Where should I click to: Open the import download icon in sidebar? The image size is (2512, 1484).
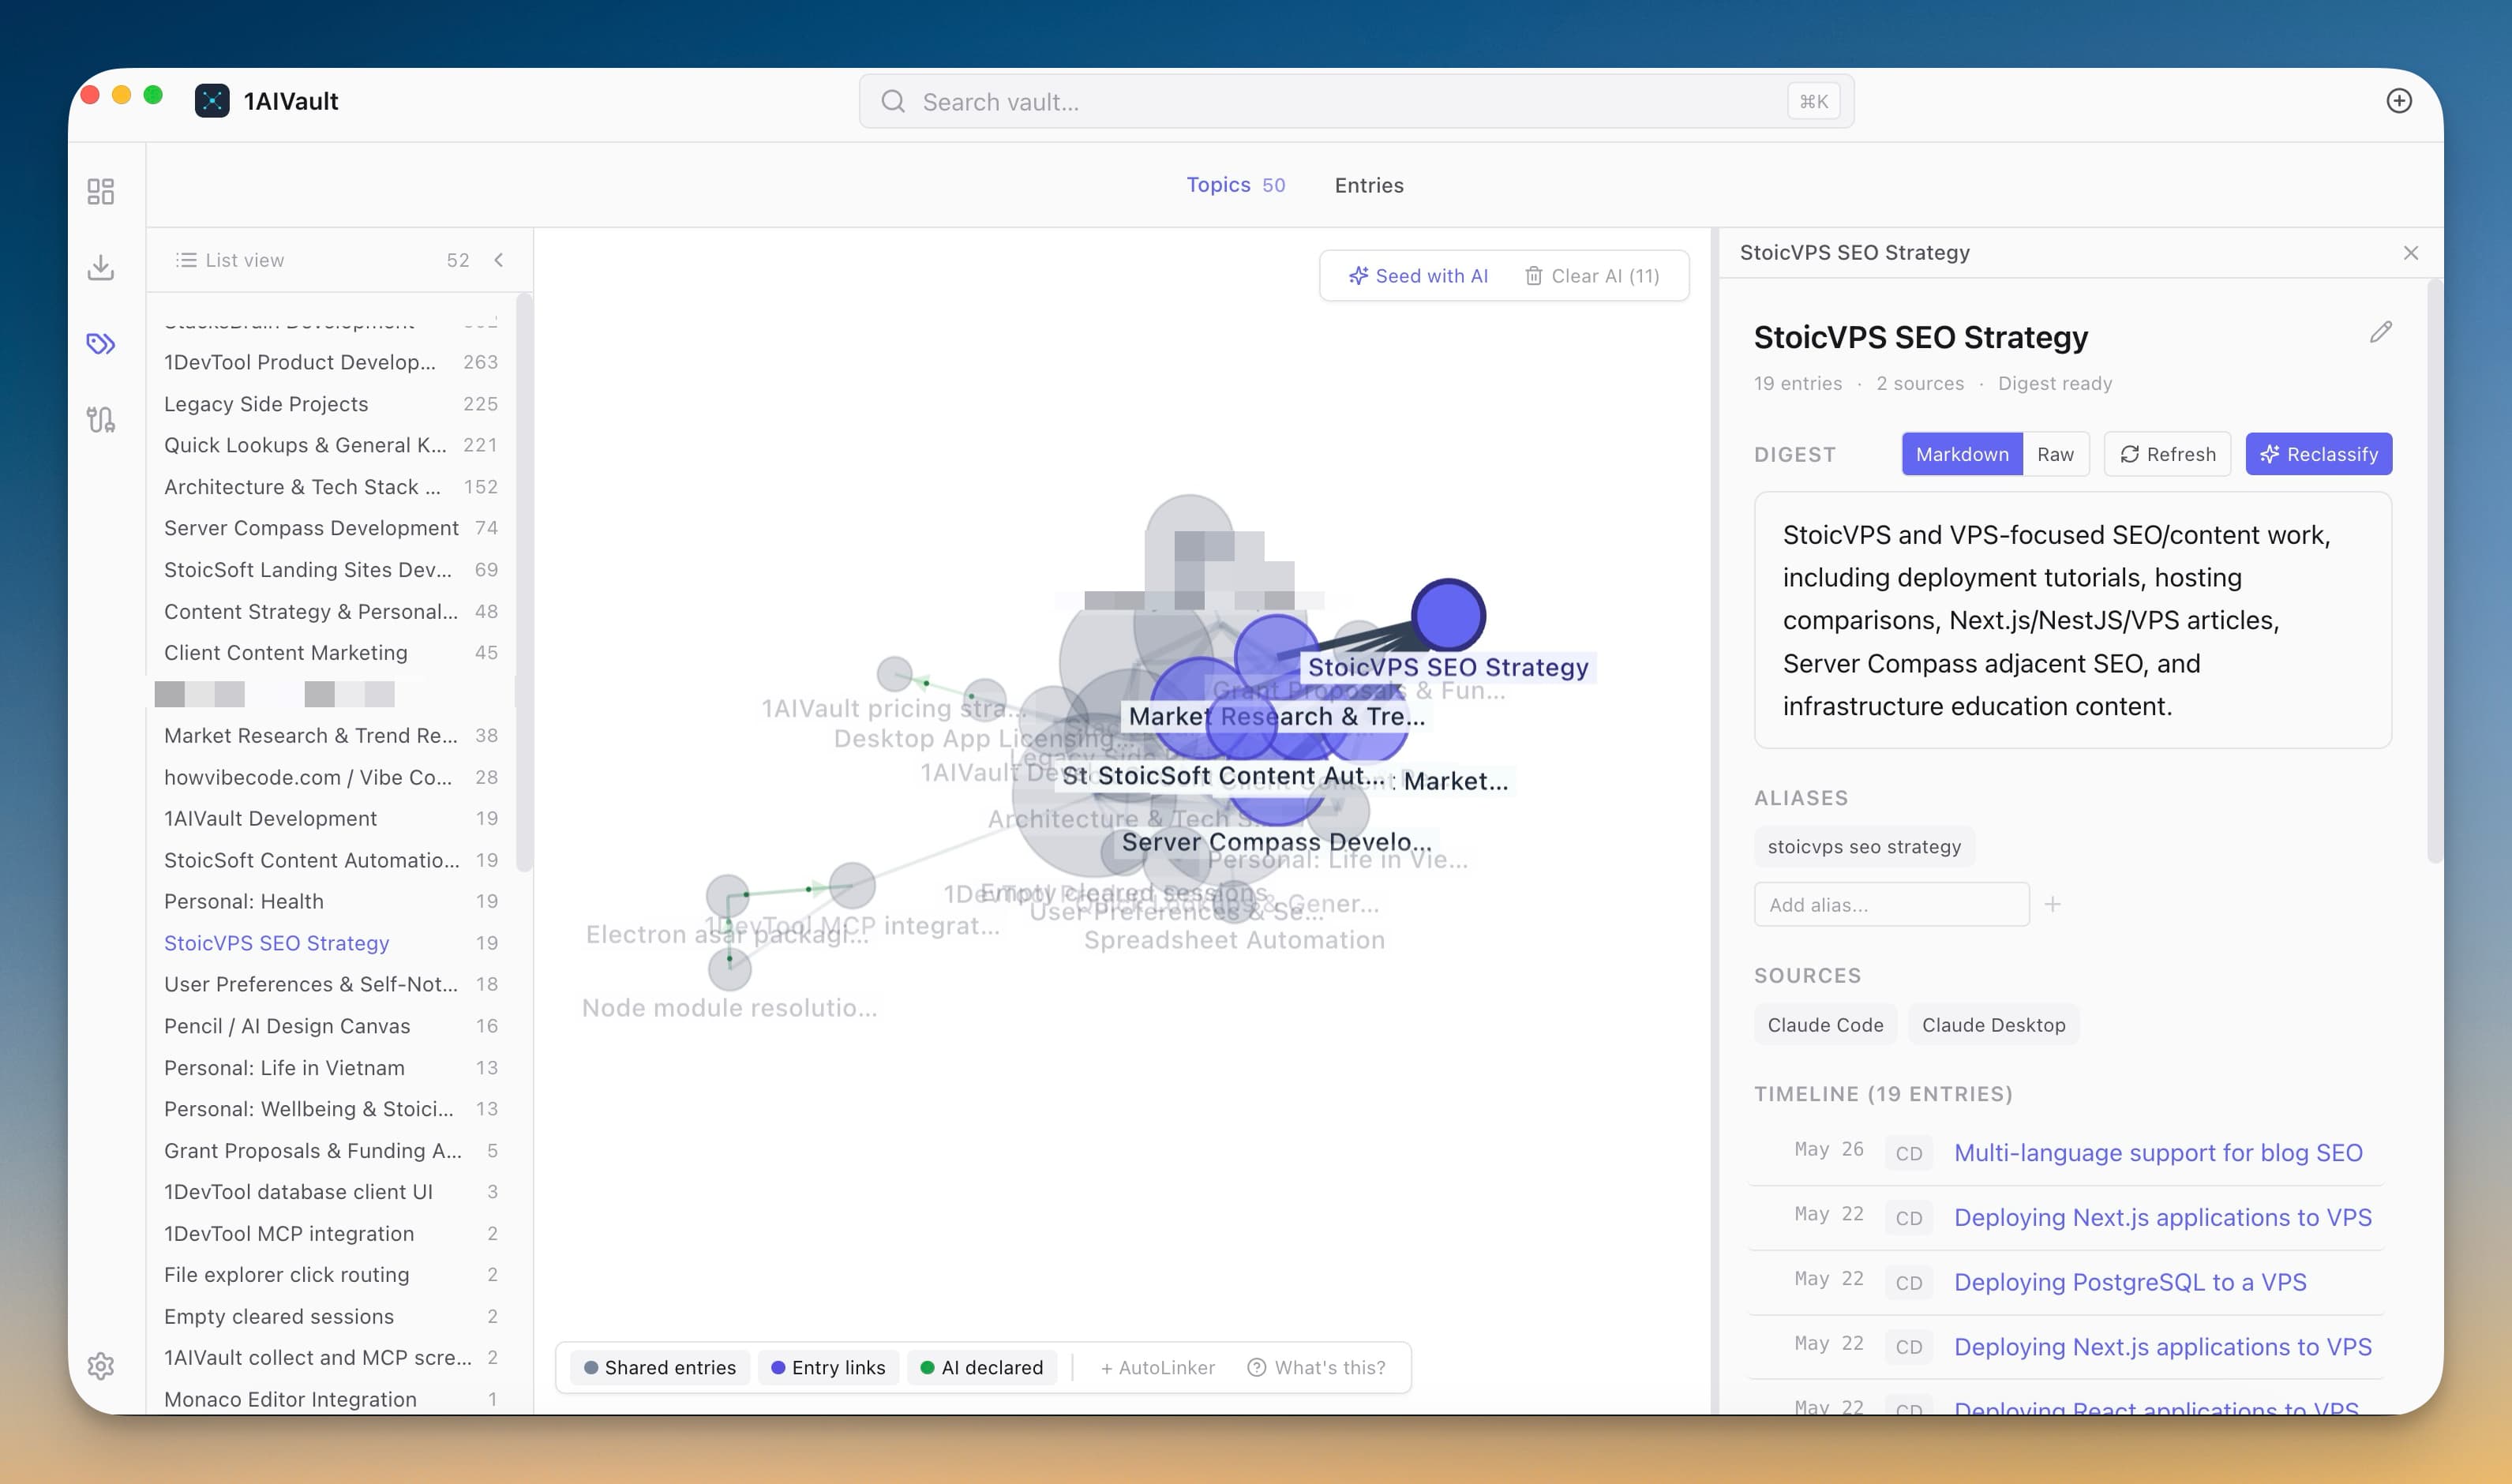tap(101, 267)
